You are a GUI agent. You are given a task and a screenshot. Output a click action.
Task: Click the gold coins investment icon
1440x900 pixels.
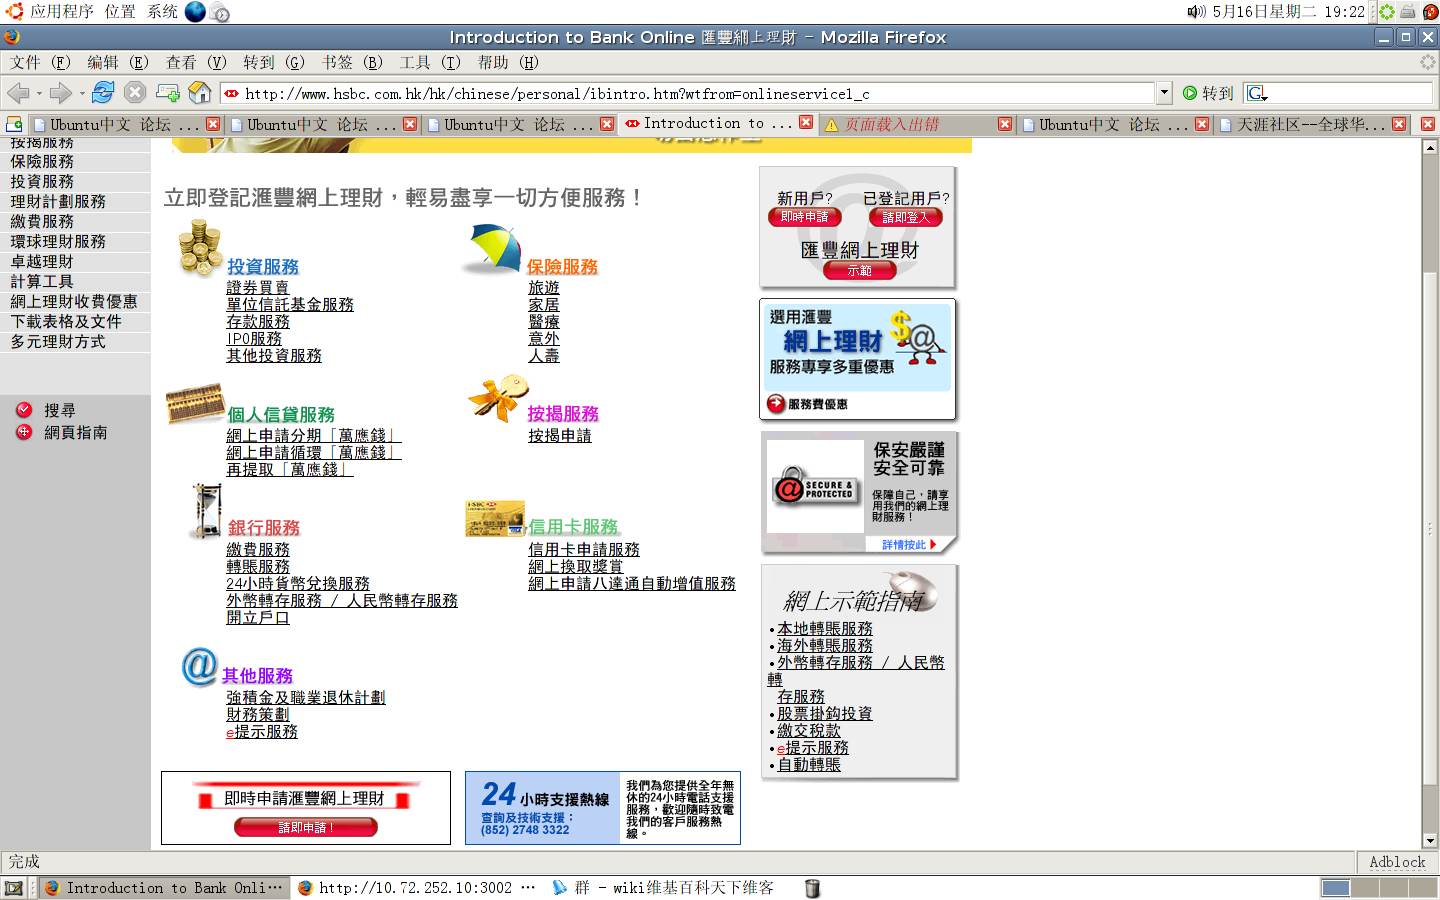click(x=200, y=248)
